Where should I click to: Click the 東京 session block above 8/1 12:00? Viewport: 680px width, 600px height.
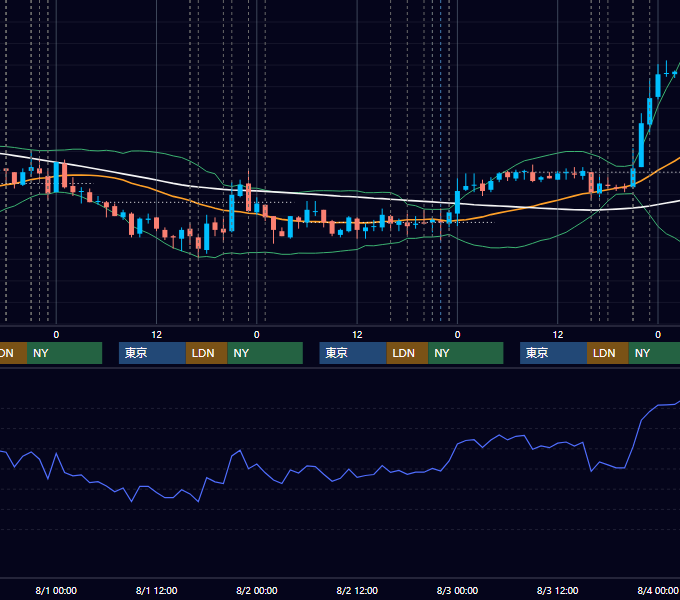153,353
